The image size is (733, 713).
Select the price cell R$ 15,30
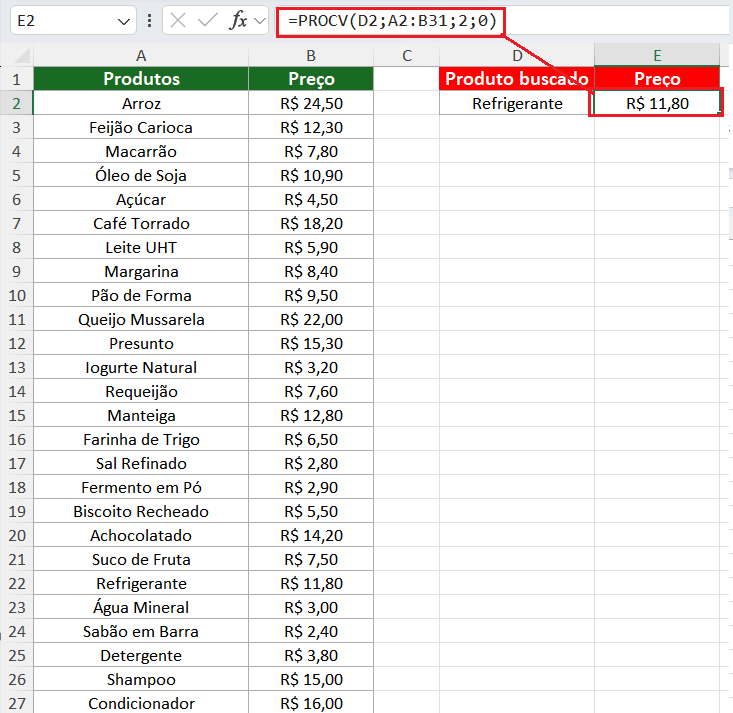pyautogui.click(x=311, y=343)
